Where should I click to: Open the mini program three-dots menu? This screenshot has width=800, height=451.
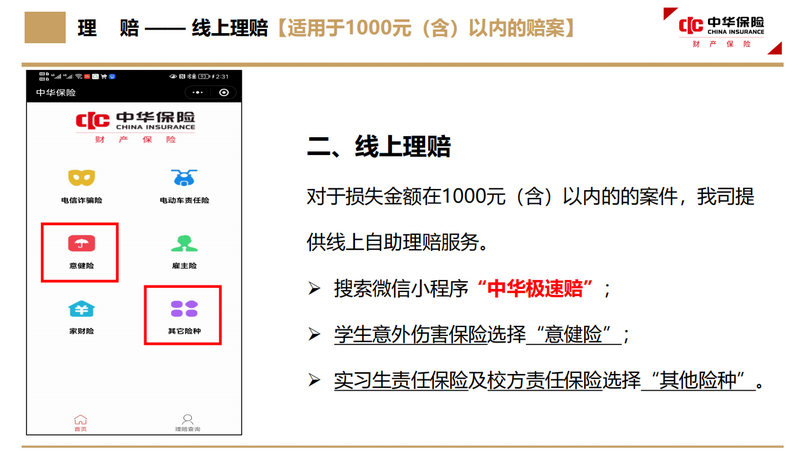[197, 92]
